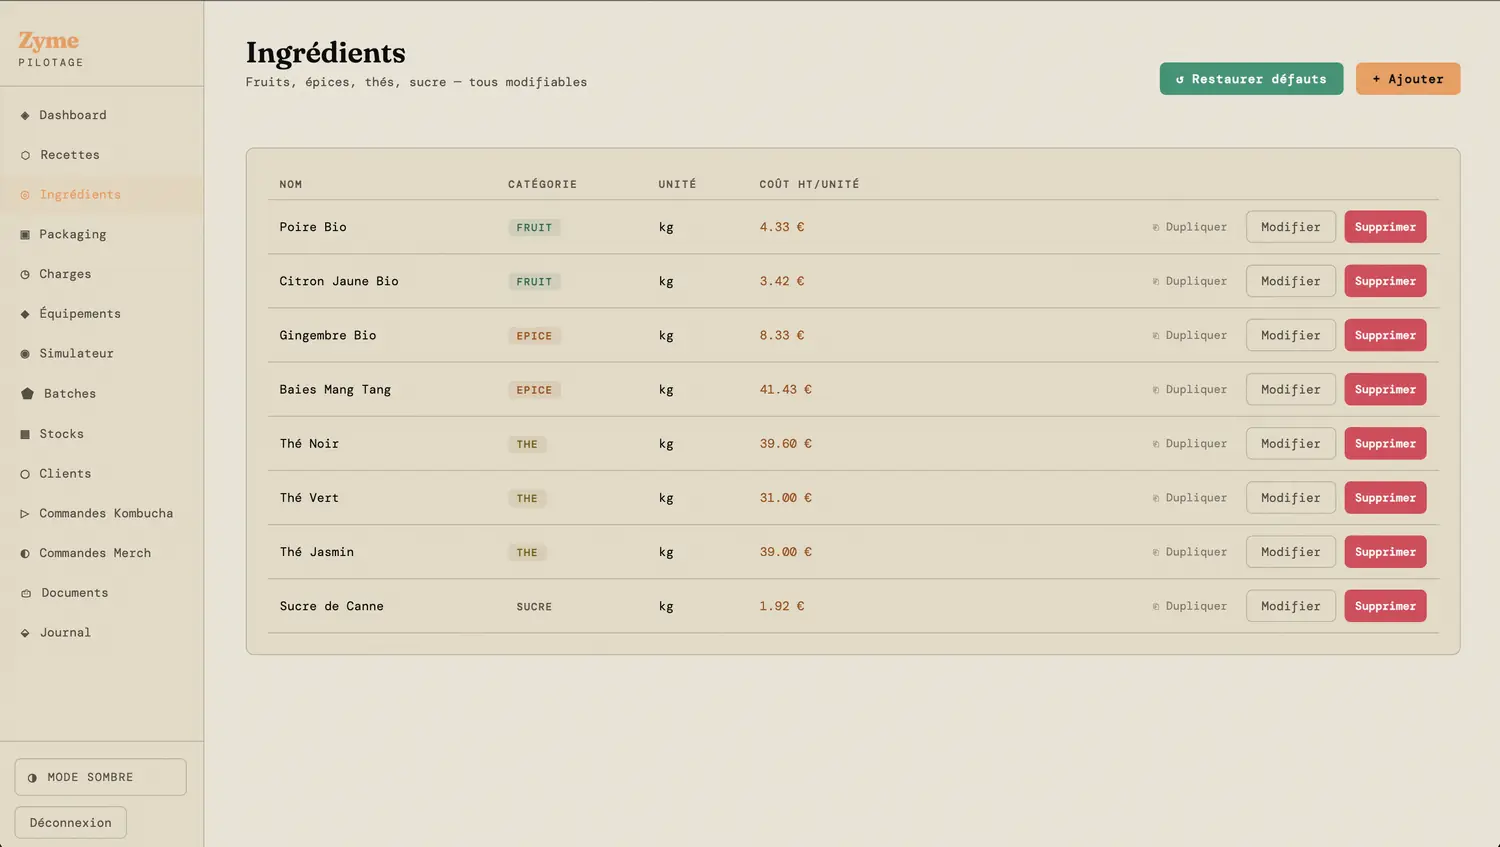Add an ingredient with Ajouter button

(x=1408, y=79)
